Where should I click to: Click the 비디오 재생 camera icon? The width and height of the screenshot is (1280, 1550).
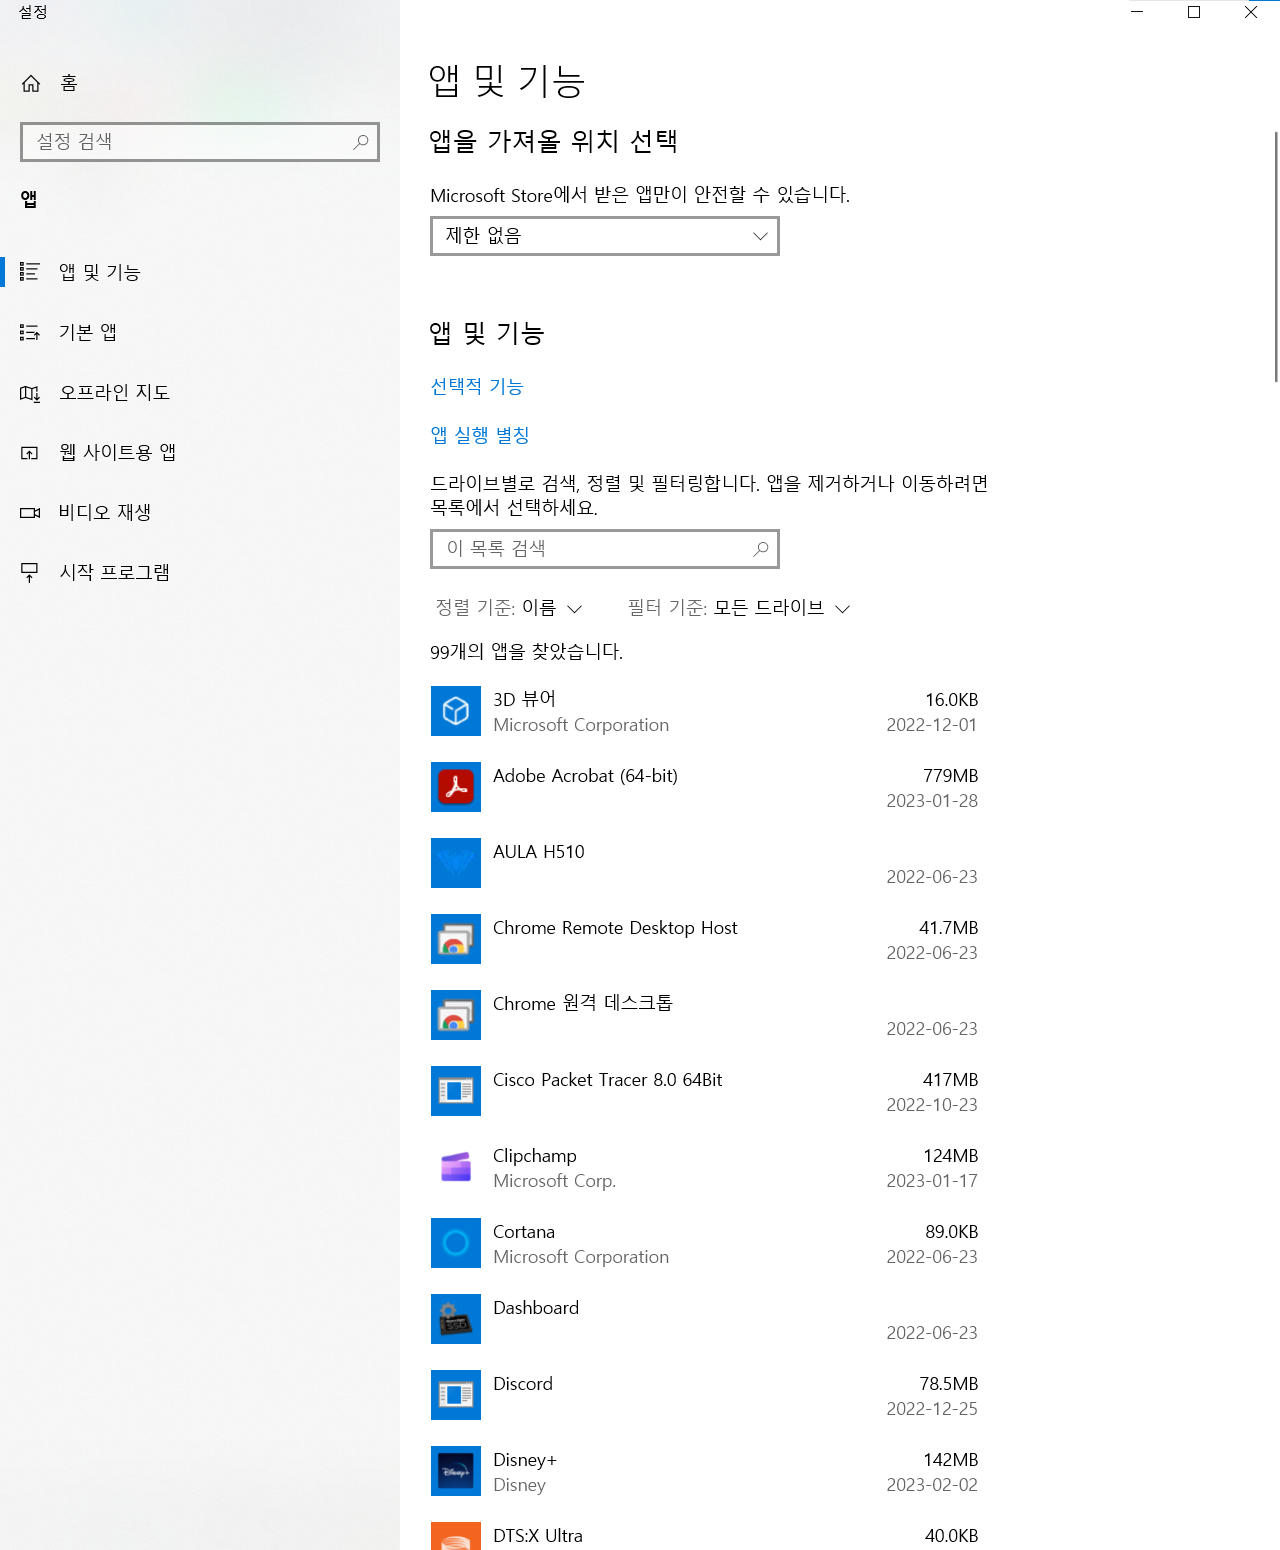[x=30, y=513]
